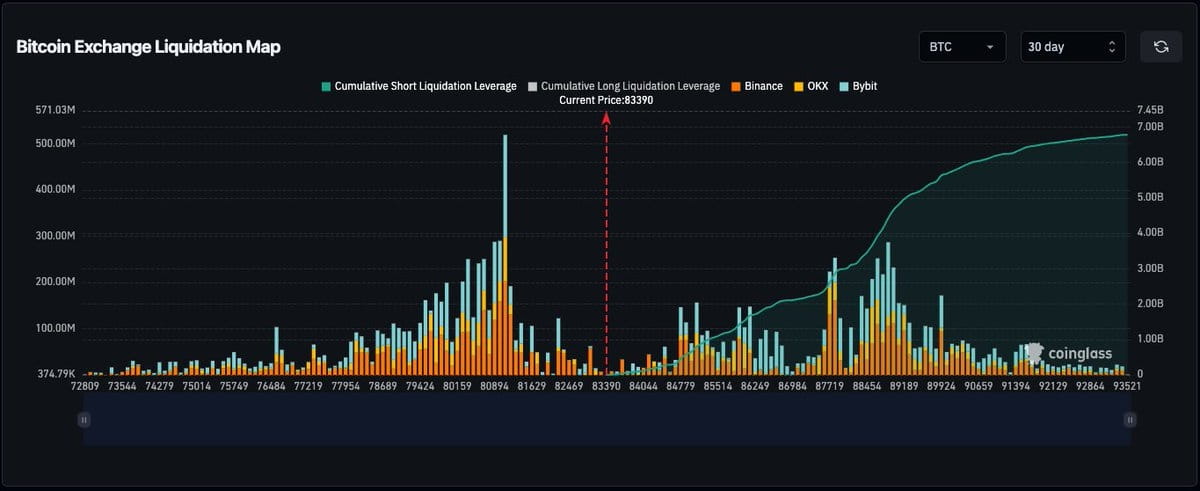Click the 72809 x-axis label

pos(84,385)
